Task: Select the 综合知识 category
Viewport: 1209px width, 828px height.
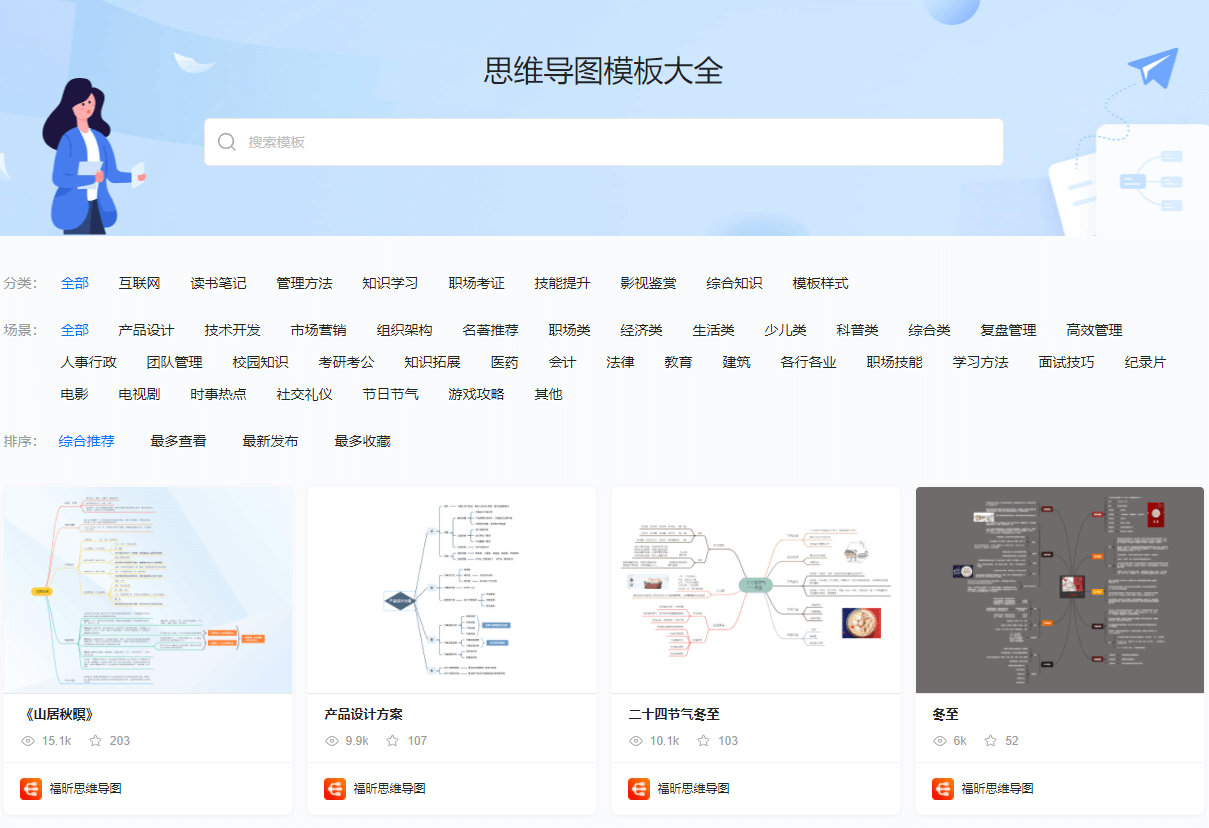Action: click(734, 283)
